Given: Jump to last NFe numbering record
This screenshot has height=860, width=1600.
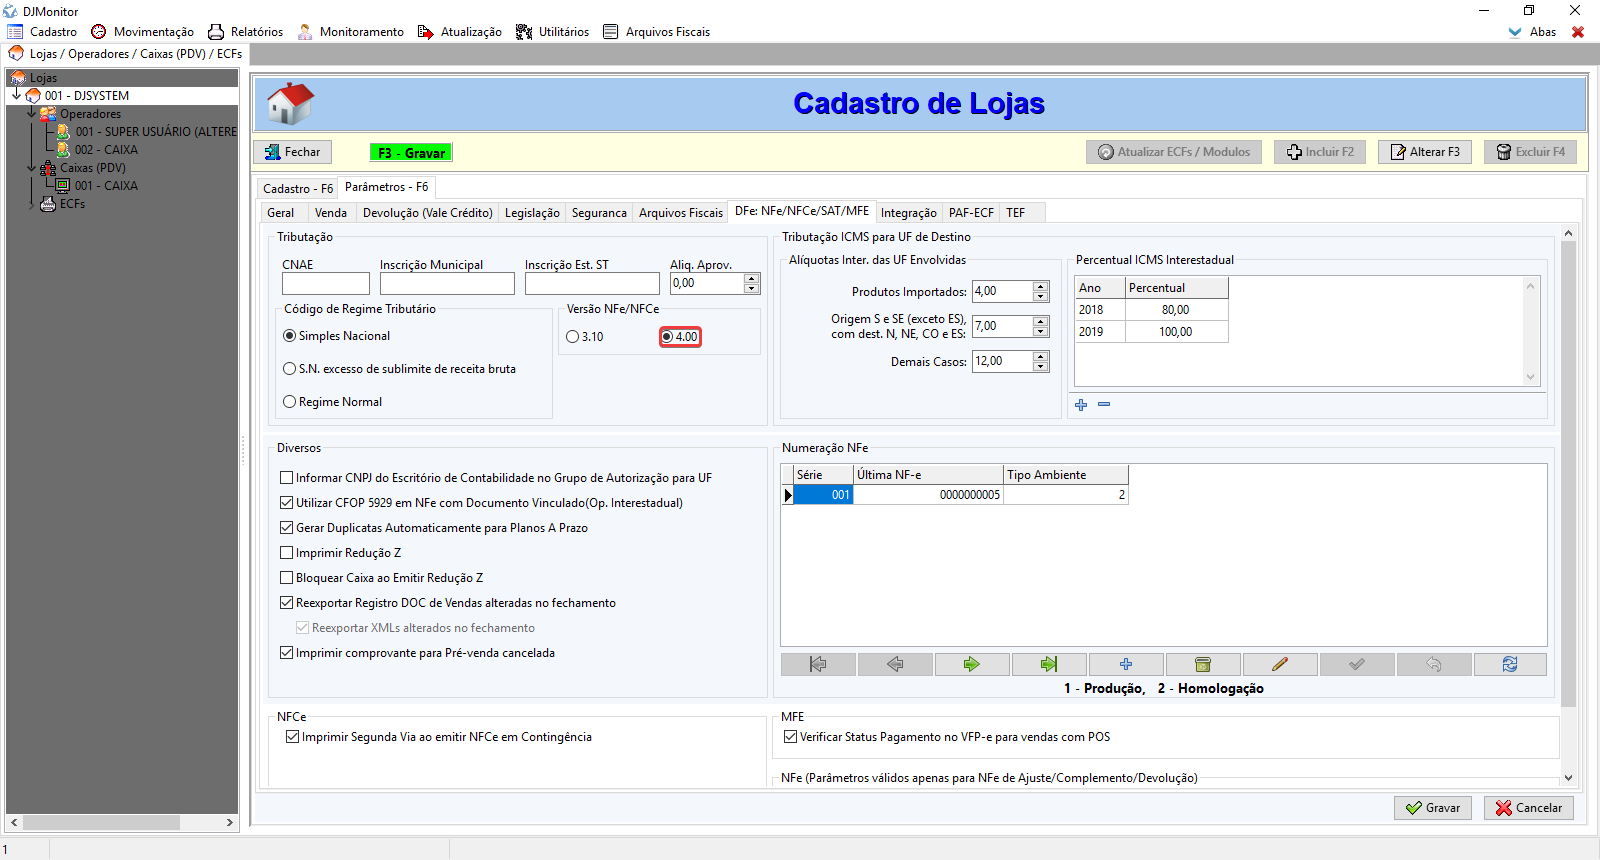Looking at the screenshot, I should (x=1048, y=664).
